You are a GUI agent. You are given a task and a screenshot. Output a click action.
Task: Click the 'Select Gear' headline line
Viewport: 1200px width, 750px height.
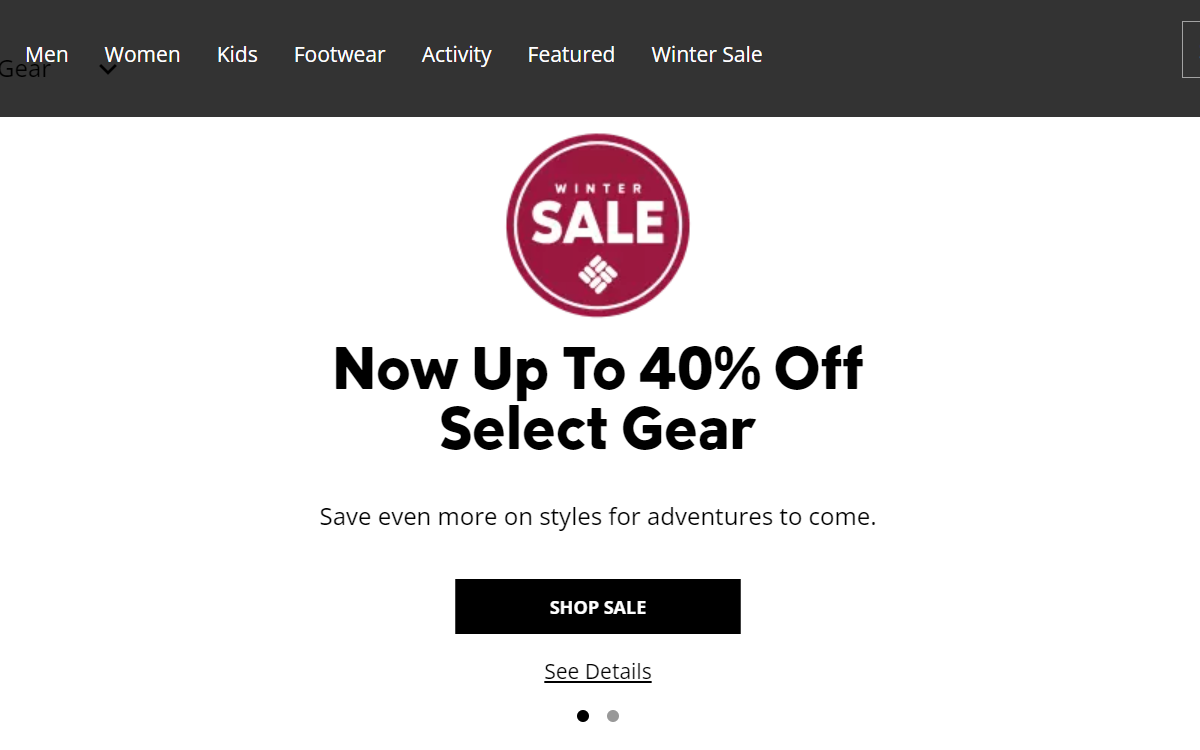point(598,429)
